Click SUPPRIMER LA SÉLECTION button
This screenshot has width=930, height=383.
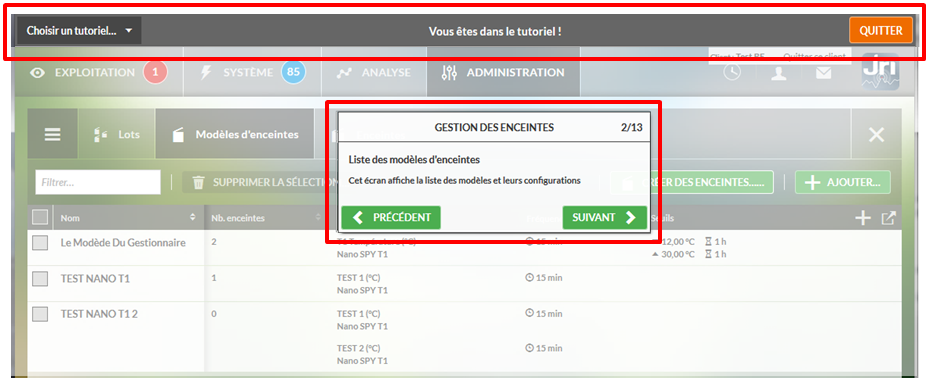(x=261, y=183)
